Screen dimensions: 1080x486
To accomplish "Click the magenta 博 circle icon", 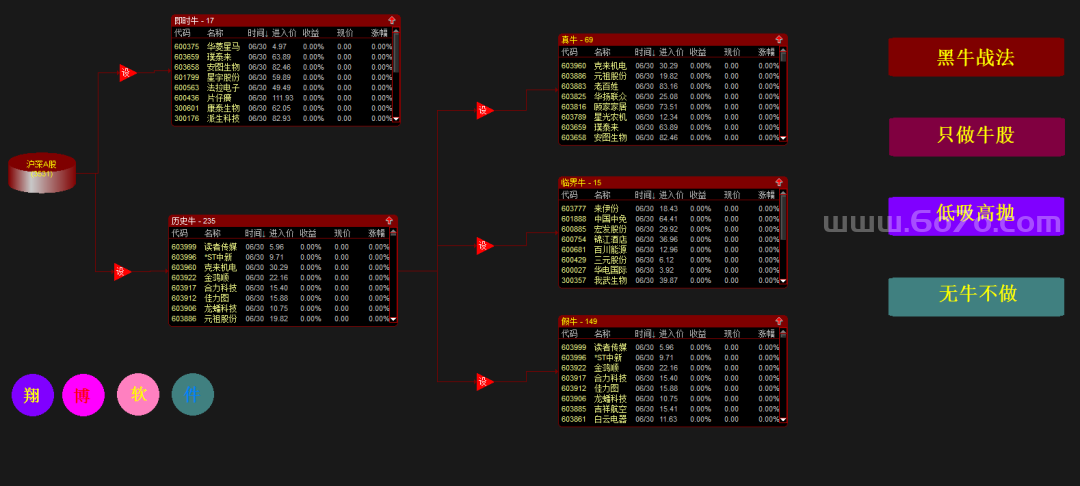I will tap(83, 394).
